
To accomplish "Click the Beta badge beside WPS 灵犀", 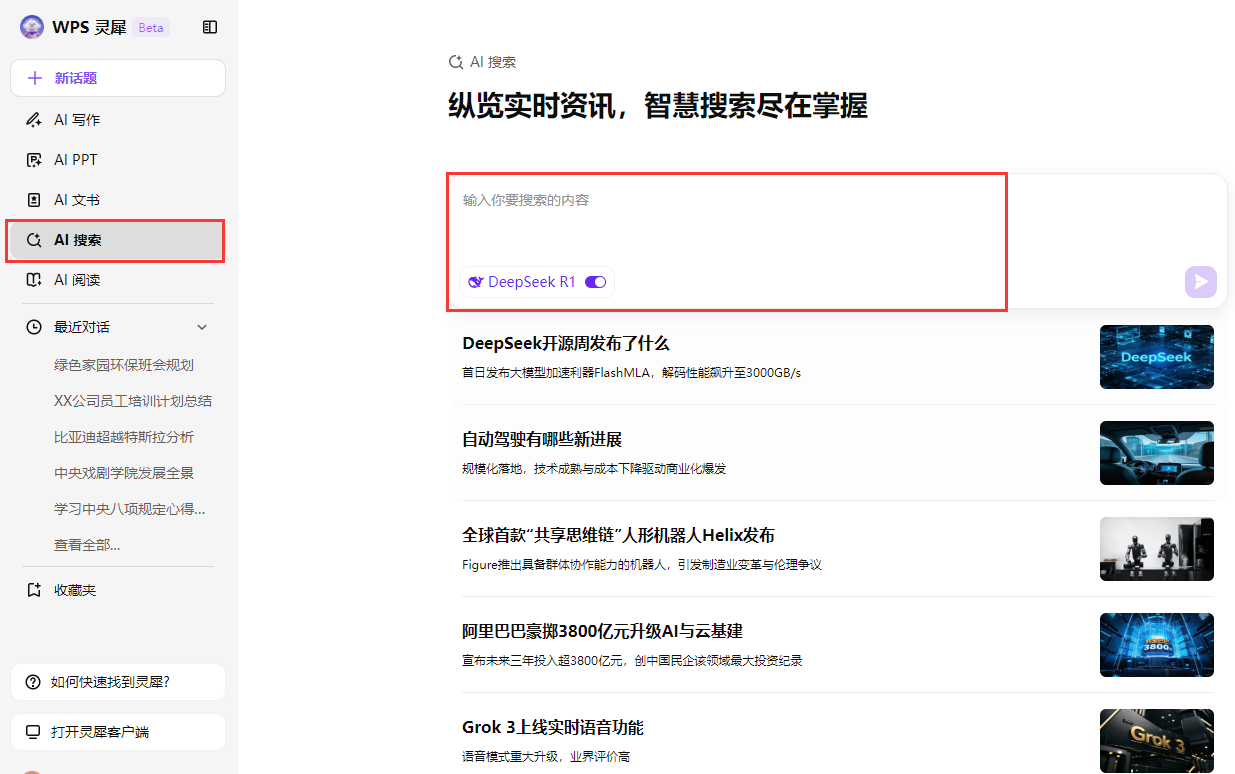I will (x=151, y=28).
